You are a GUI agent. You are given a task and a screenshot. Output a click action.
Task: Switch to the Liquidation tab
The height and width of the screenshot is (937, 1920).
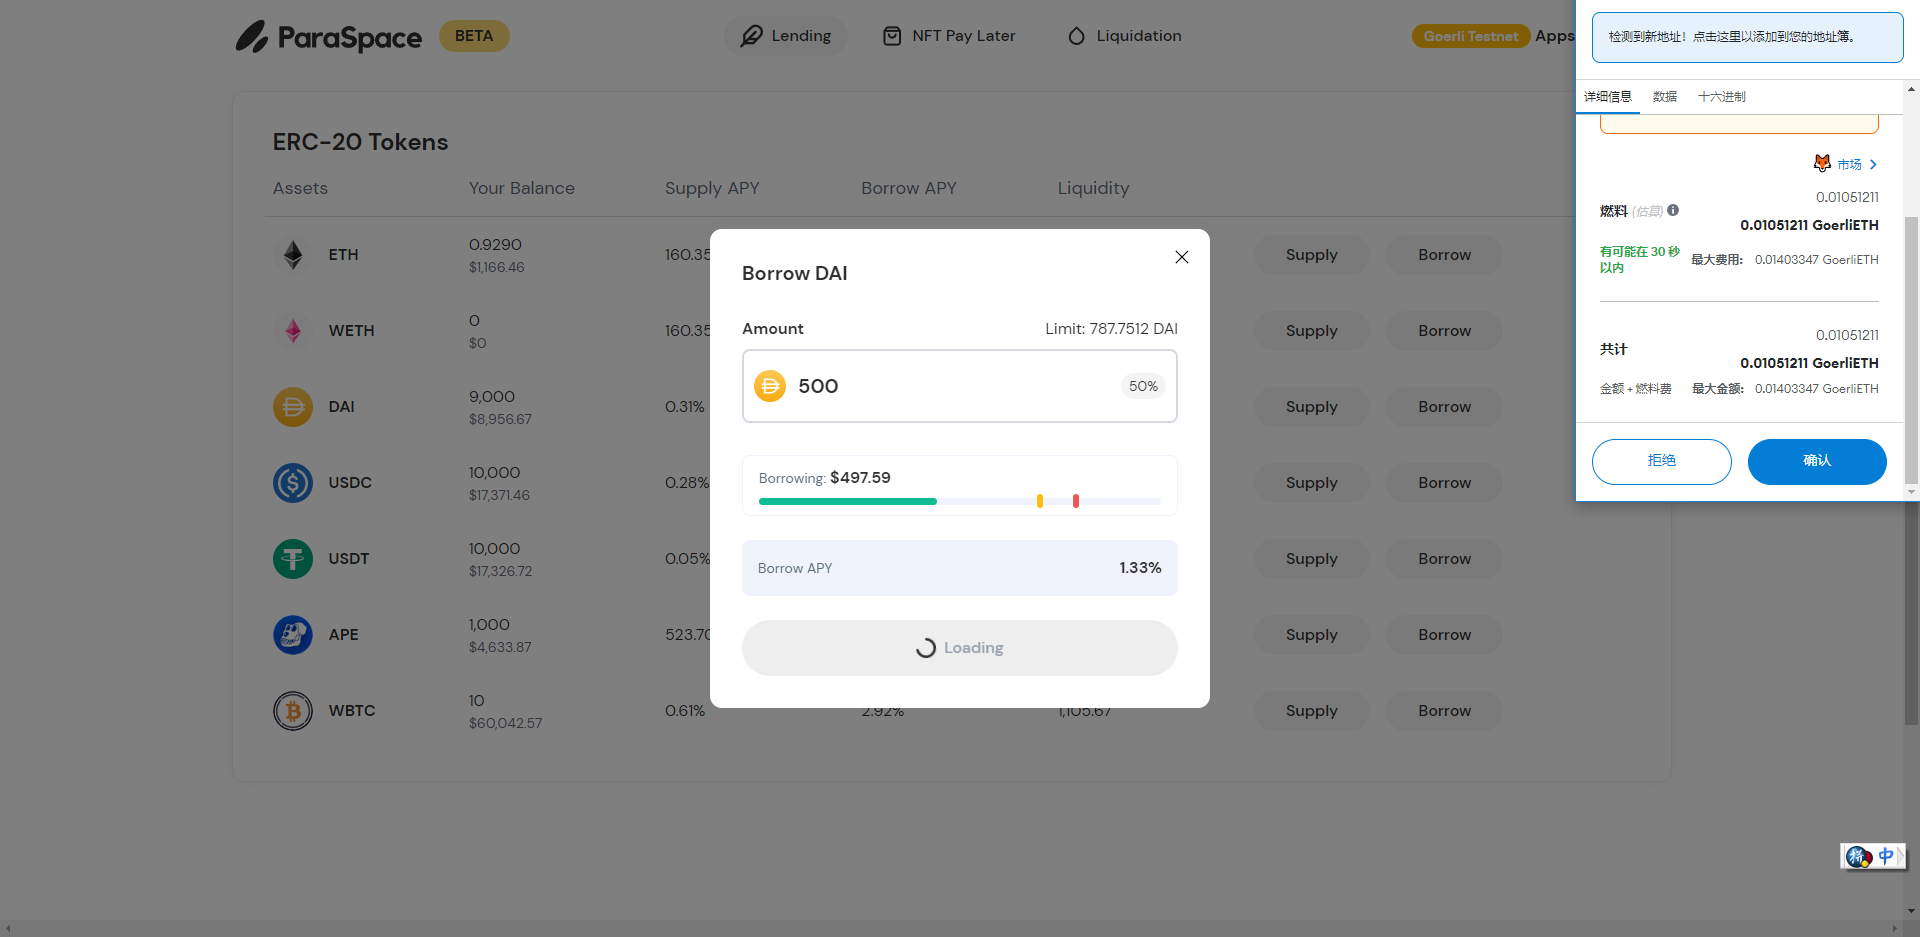(1124, 36)
